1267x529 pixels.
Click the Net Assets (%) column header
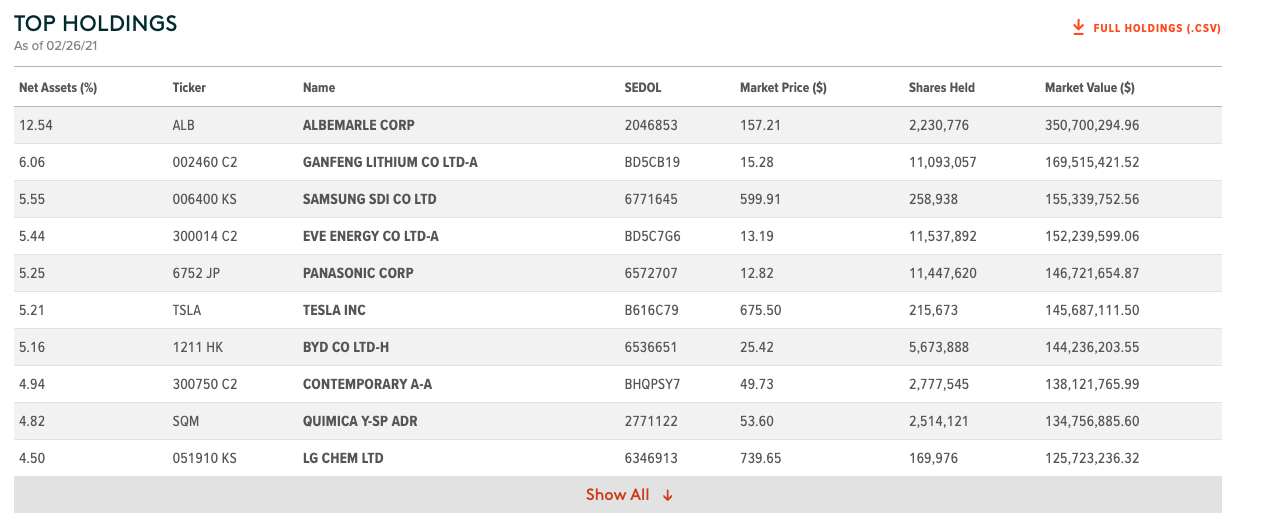coord(58,88)
